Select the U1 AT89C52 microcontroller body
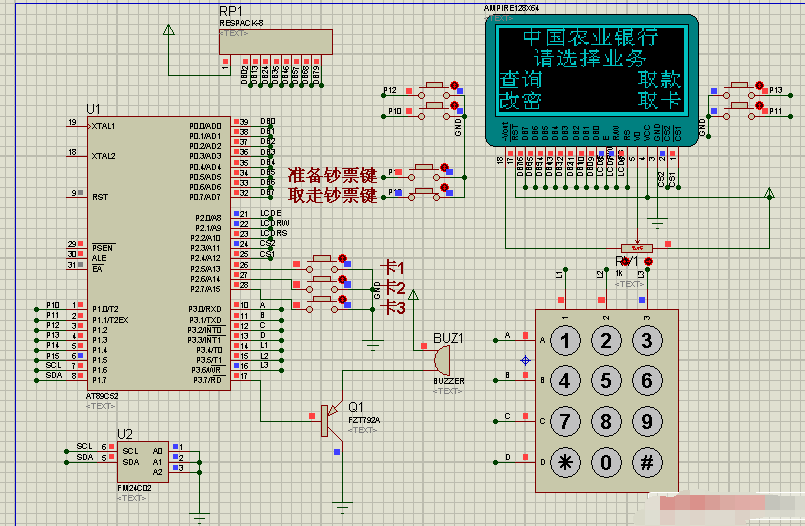 159,253
